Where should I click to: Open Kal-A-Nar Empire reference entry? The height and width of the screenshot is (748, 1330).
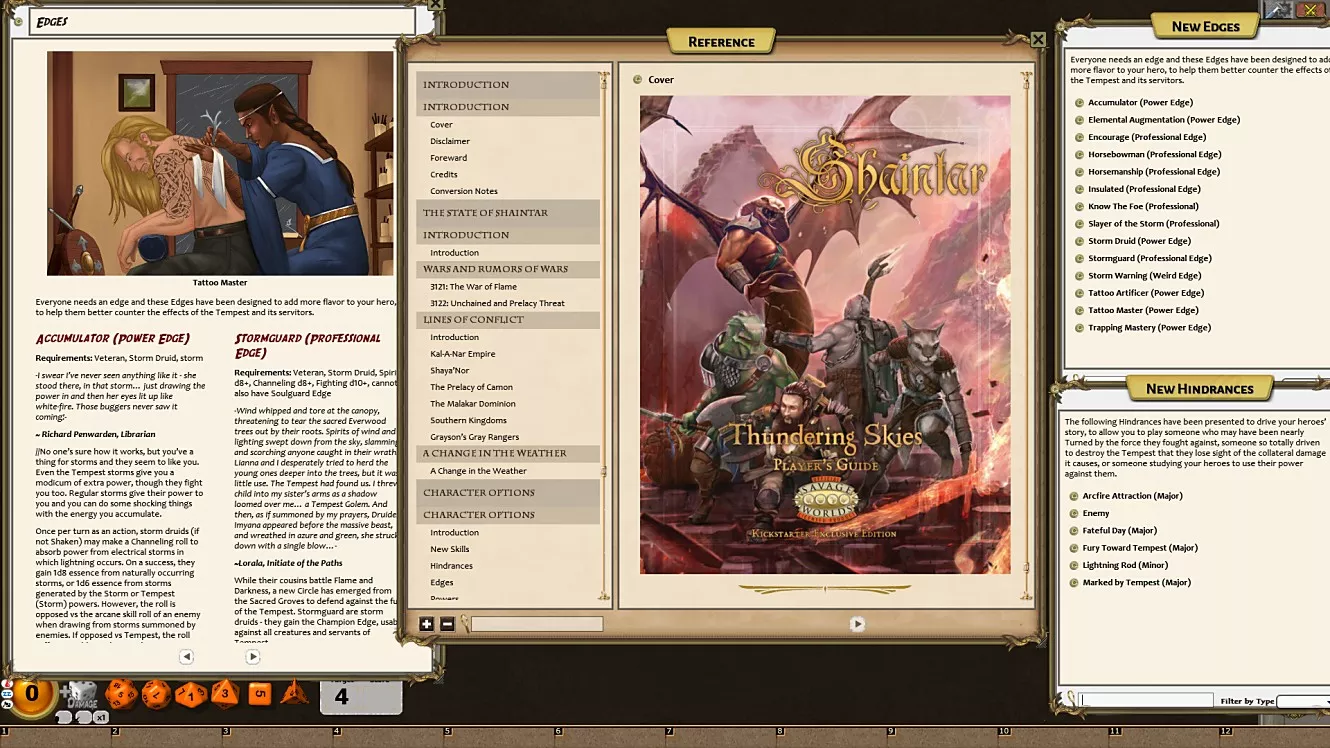click(x=463, y=354)
